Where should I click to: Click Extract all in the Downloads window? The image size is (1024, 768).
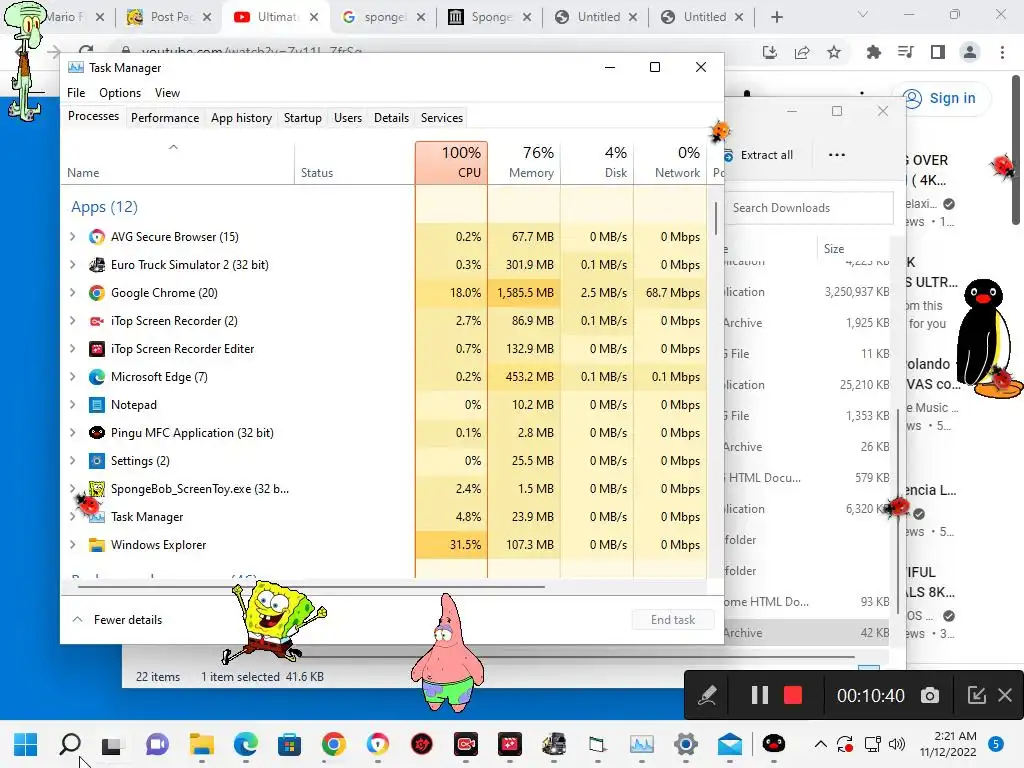758,155
